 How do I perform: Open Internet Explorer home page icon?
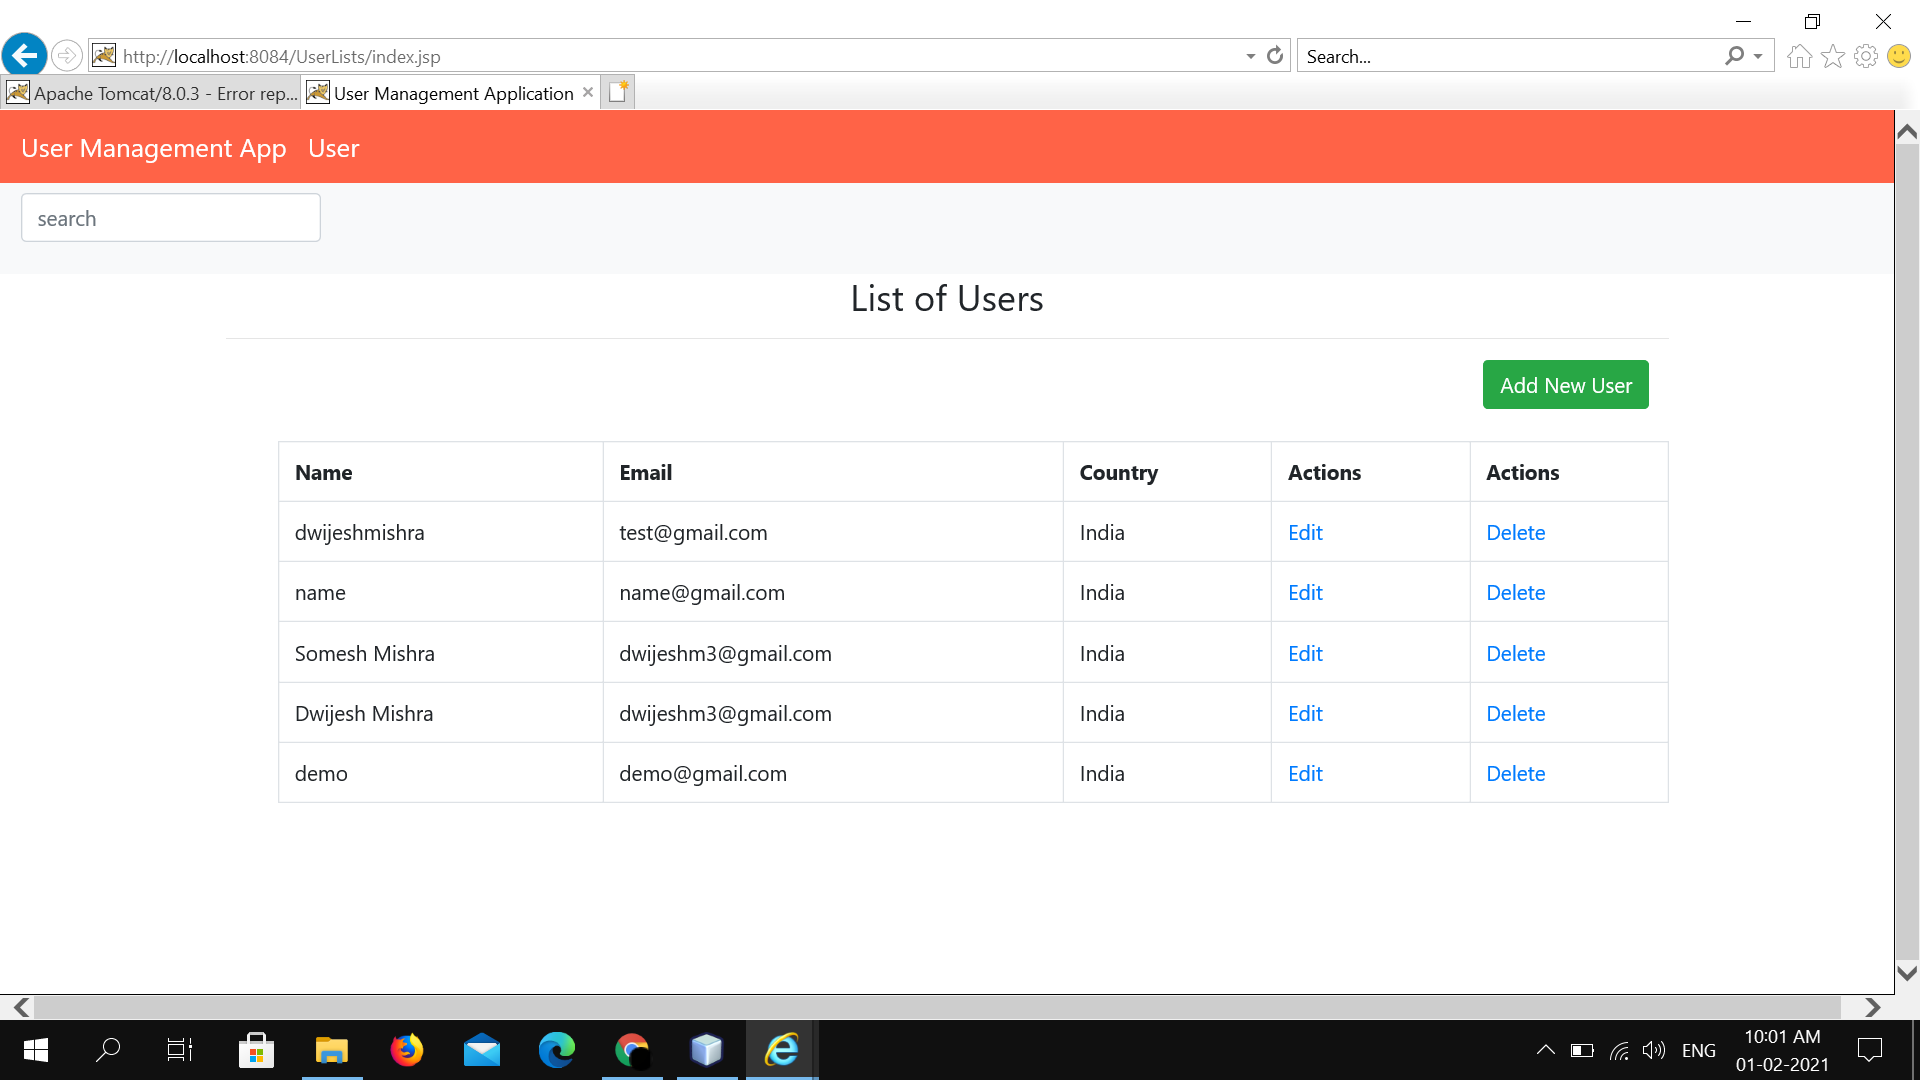(x=1798, y=56)
